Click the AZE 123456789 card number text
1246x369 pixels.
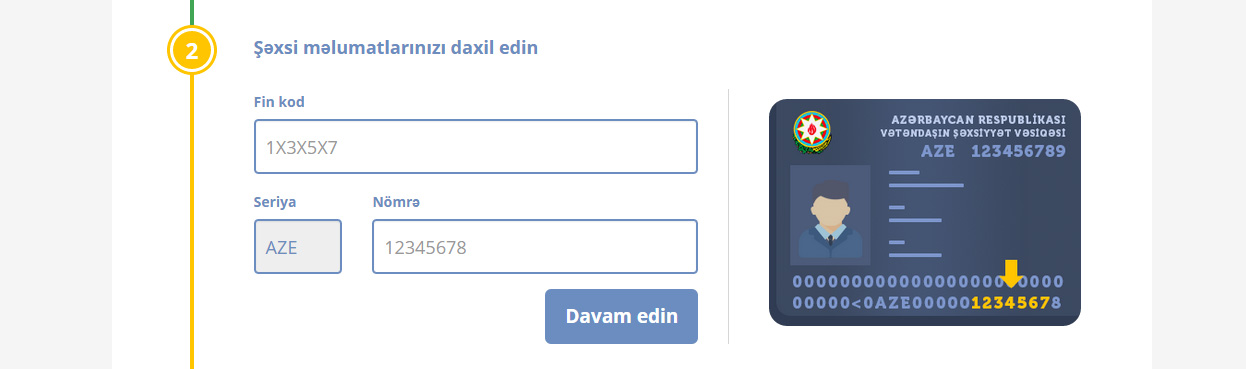pyautogui.click(x=993, y=151)
